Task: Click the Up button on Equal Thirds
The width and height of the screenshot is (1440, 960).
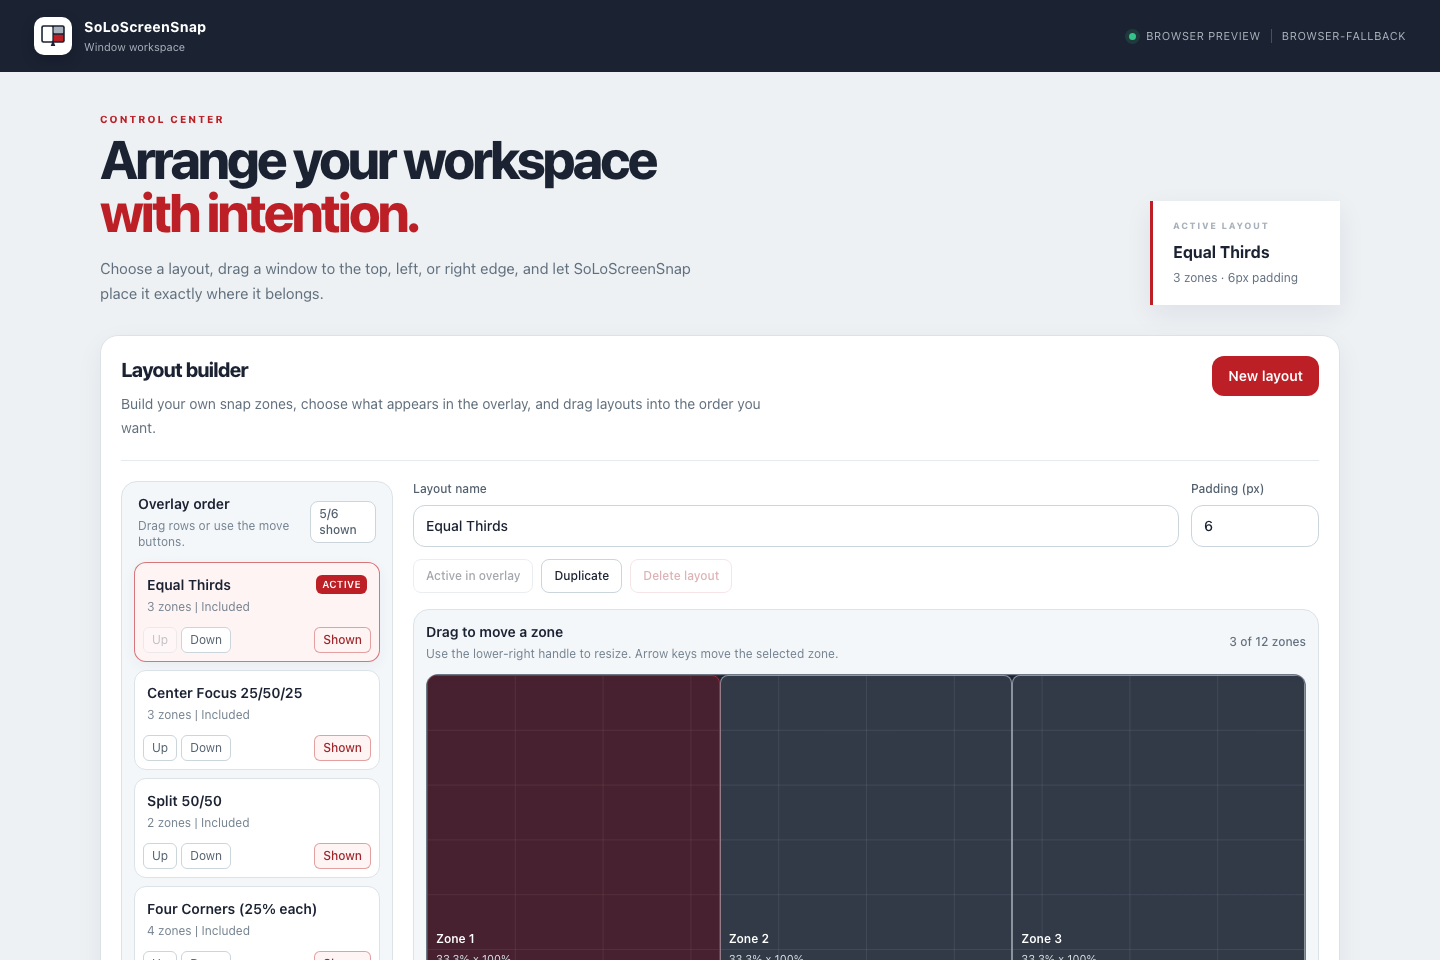Action: pos(160,640)
